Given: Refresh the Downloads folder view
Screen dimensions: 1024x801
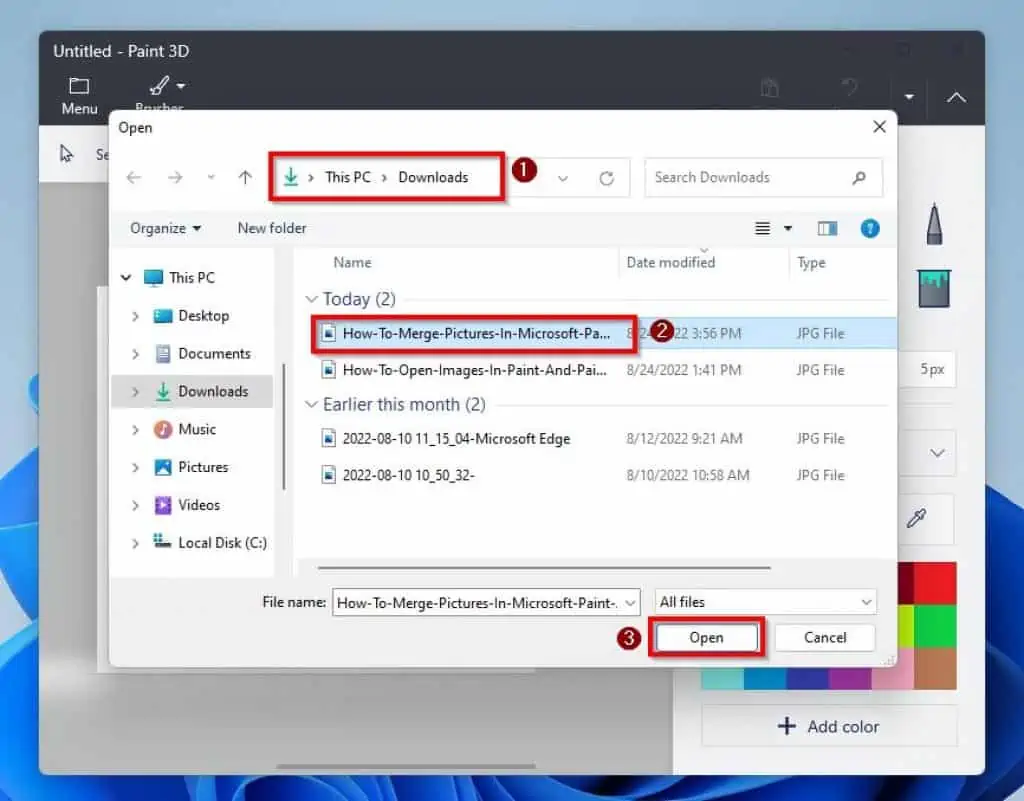Looking at the screenshot, I should pyautogui.click(x=610, y=177).
